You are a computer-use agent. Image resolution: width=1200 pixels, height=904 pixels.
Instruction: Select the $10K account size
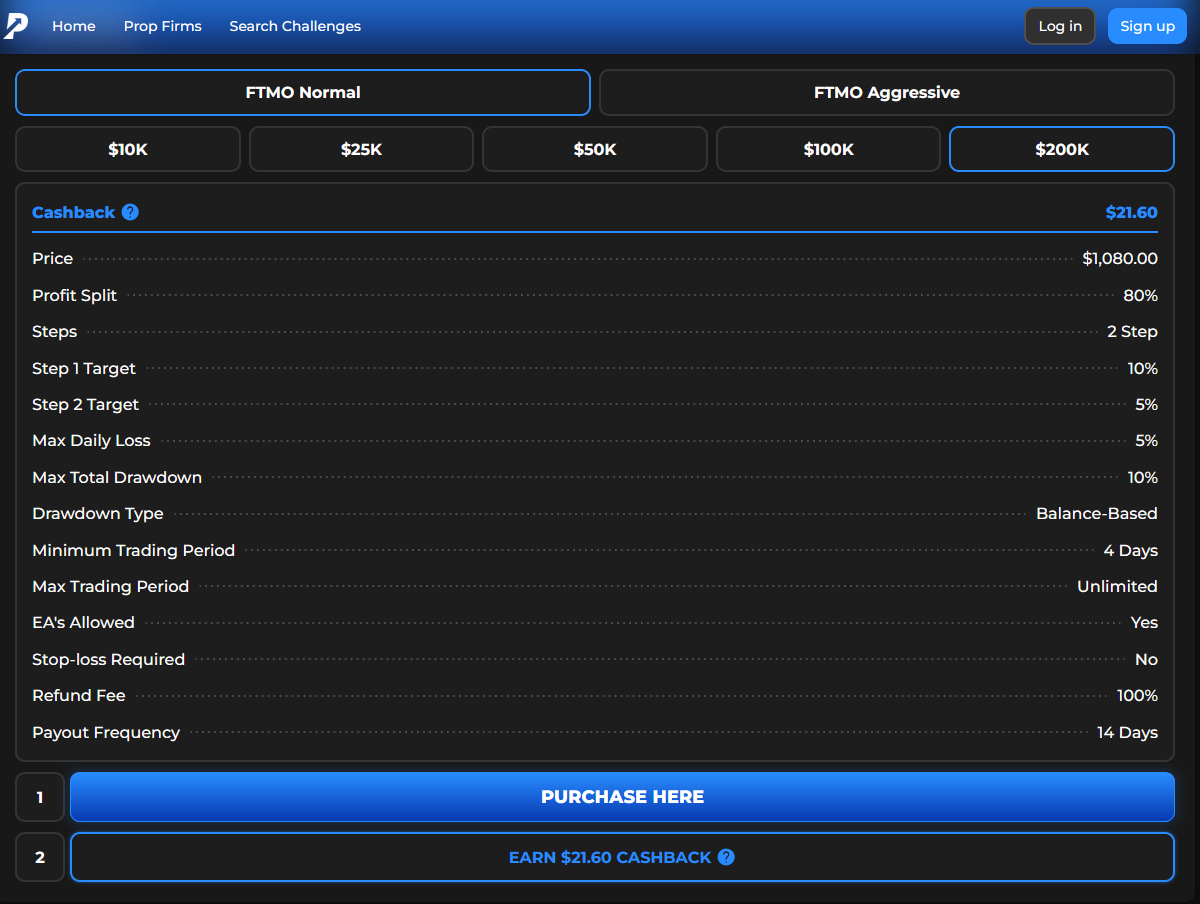tap(128, 149)
